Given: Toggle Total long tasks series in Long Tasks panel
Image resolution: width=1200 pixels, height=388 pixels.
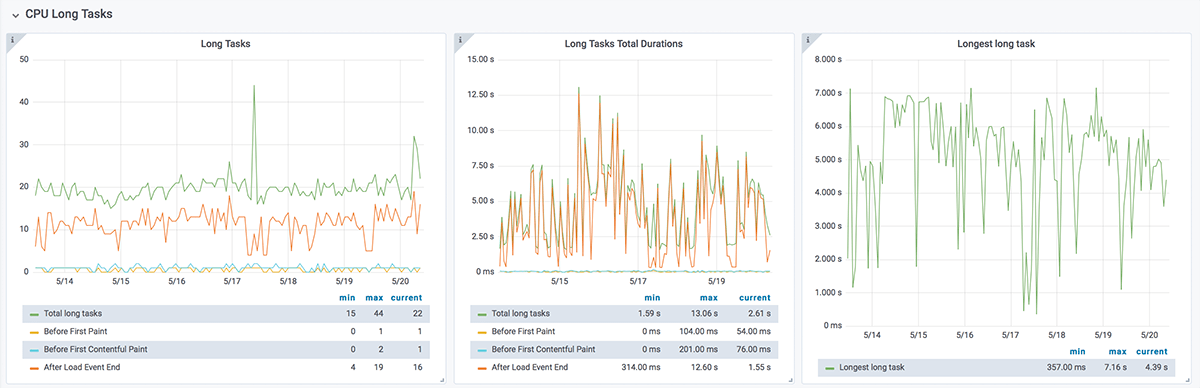Looking at the screenshot, I should click(74, 313).
